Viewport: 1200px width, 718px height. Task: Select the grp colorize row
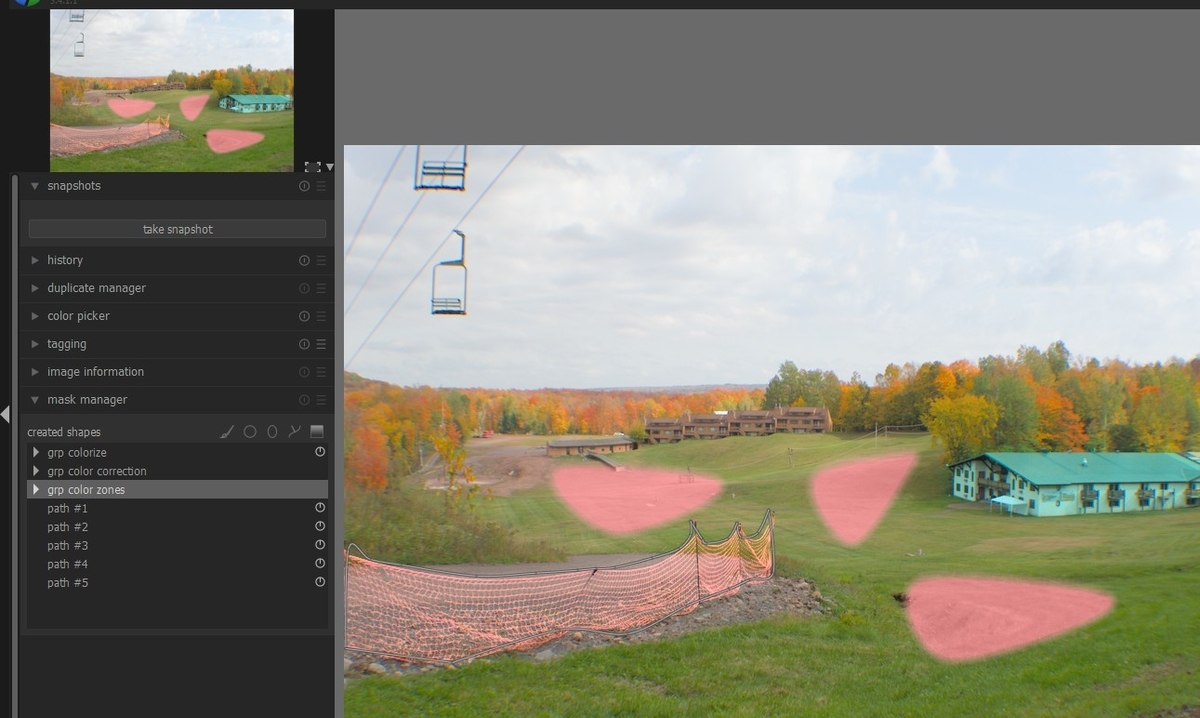pyautogui.click(x=177, y=452)
